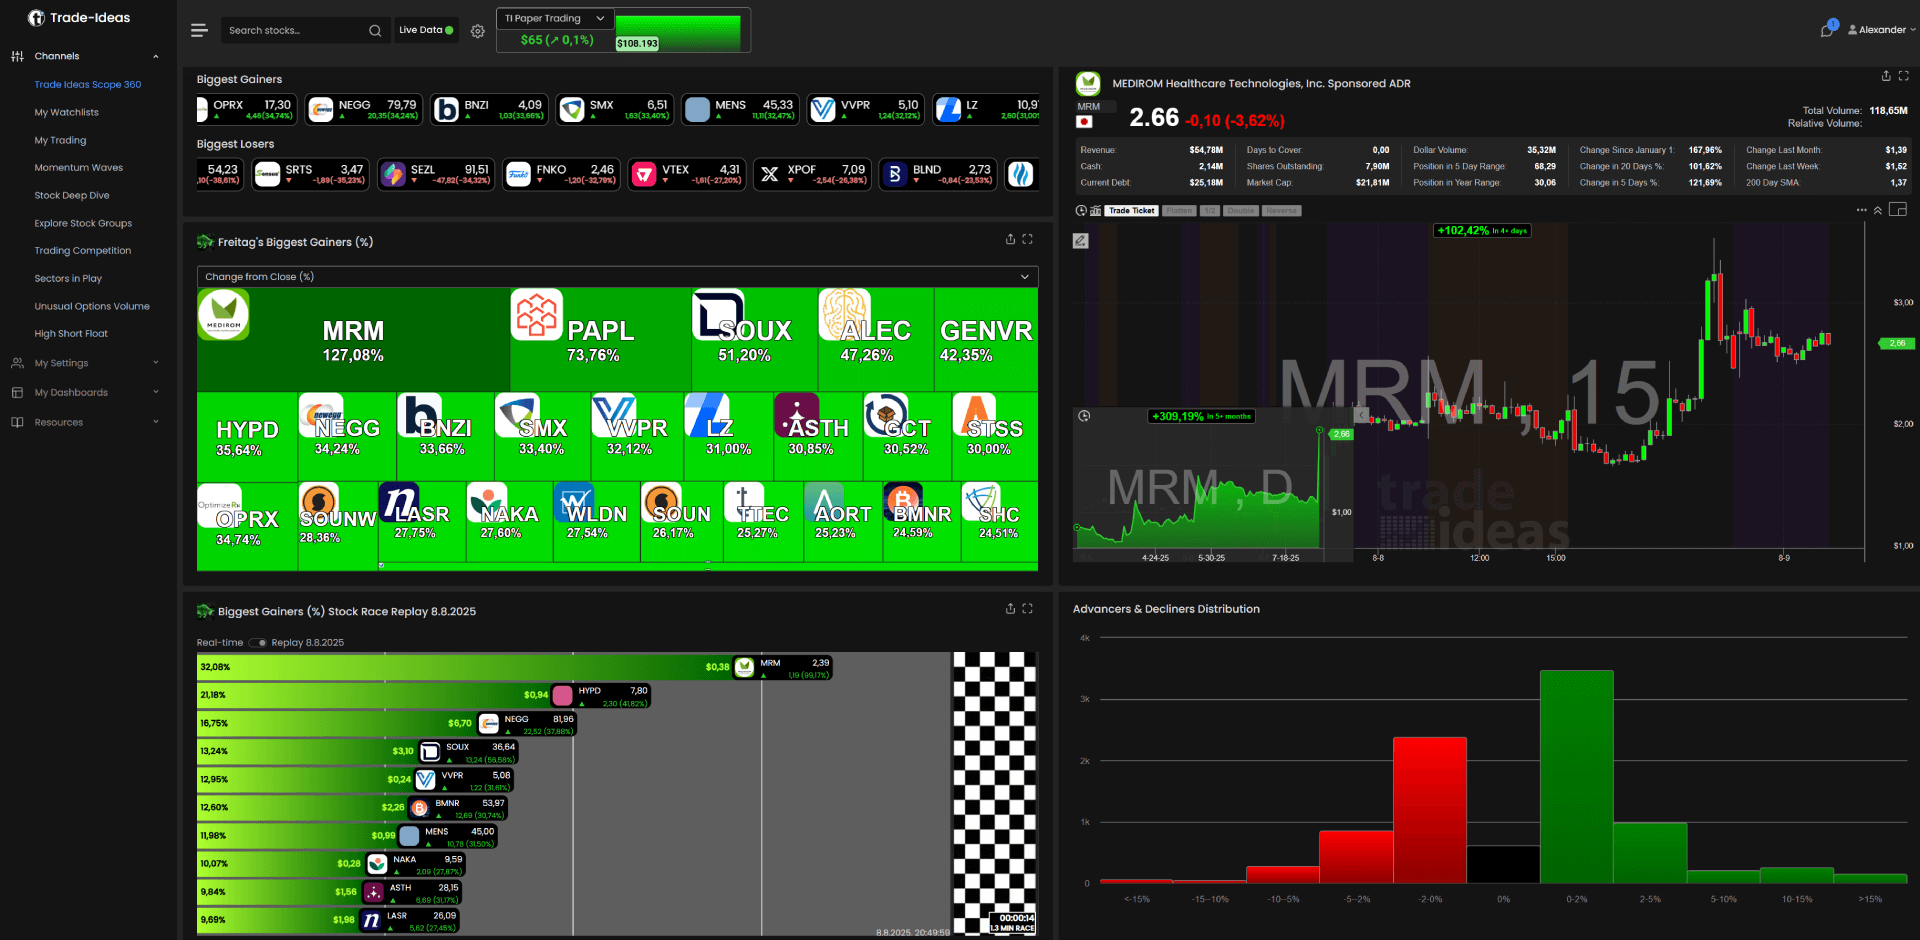Screen dimensions: 1920x940
Task: Select the SOUX heatmap tile
Action: click(x=754, y=340)
